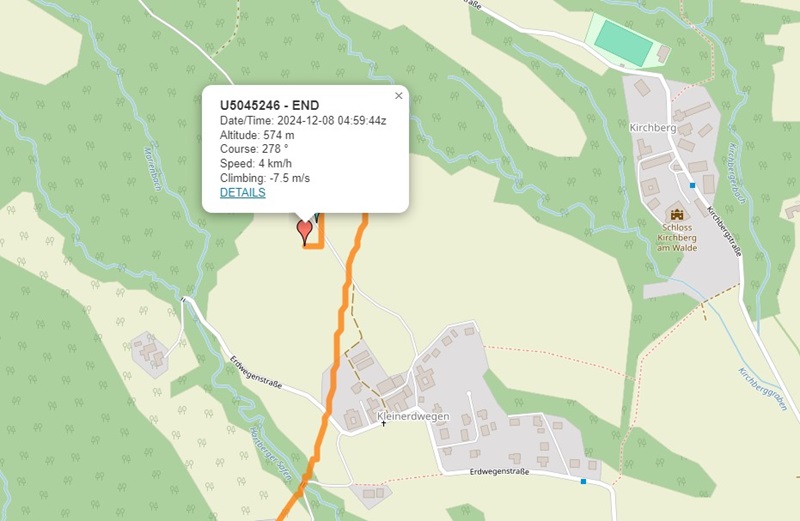Click the Schloss Kirchberg am Walde label
Screen dimensions: 800x521
coord(677,238)
